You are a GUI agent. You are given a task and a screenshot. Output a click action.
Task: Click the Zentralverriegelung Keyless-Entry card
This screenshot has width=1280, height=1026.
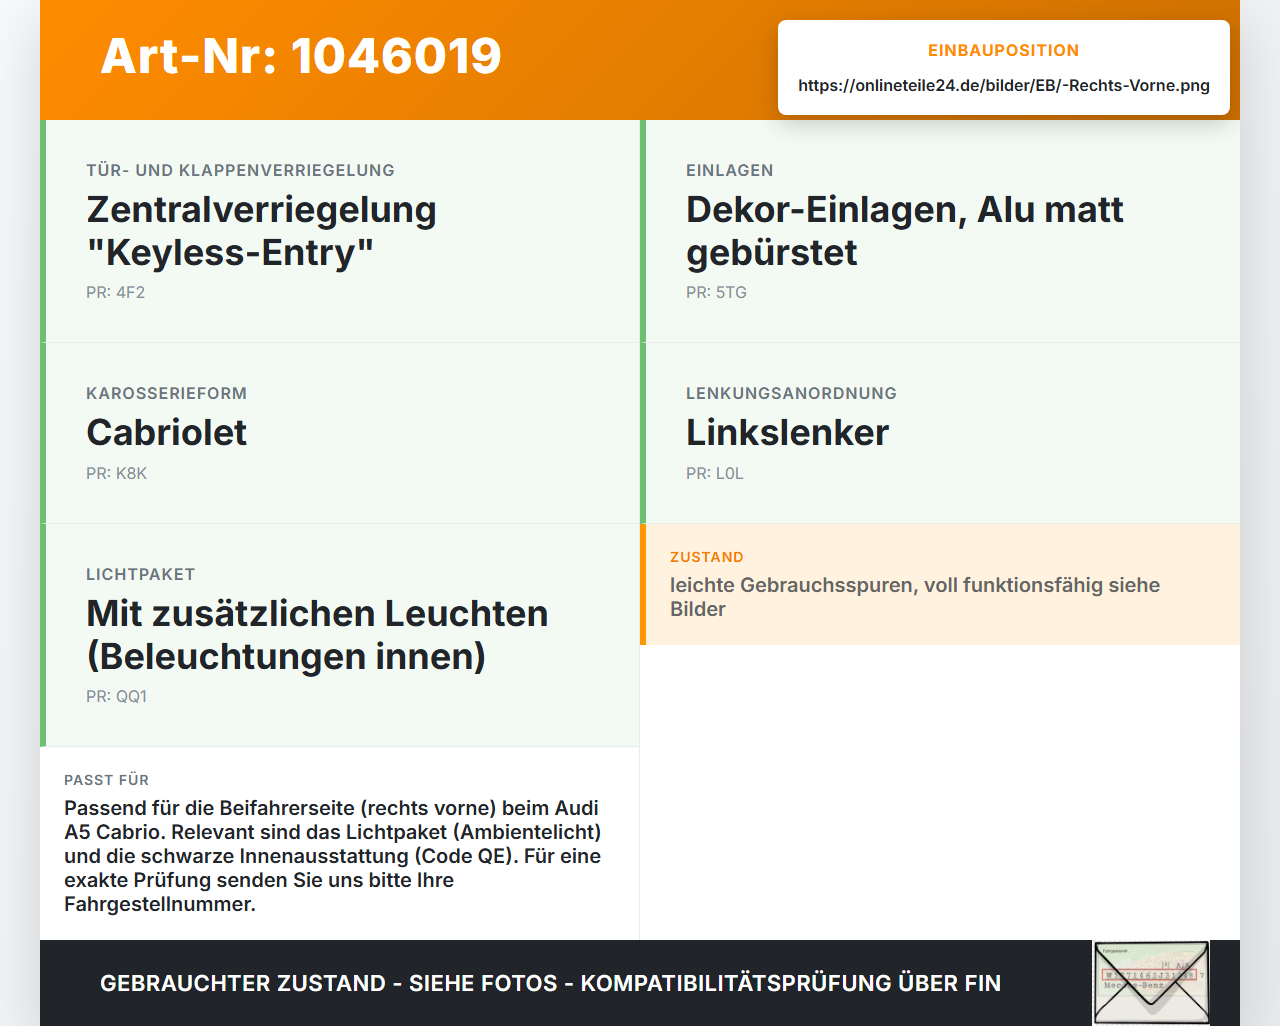[340, 231]
